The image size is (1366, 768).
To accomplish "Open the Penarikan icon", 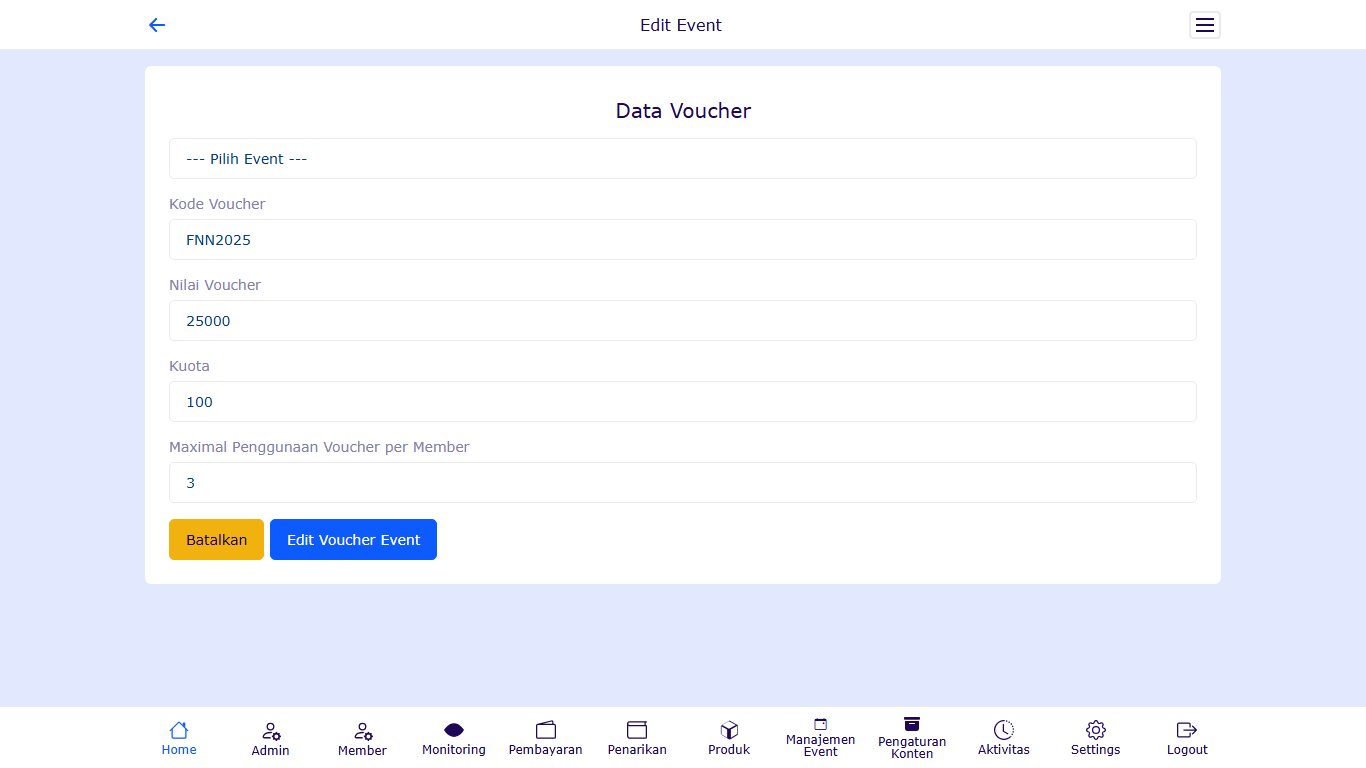I will click(x=637, y=731).
